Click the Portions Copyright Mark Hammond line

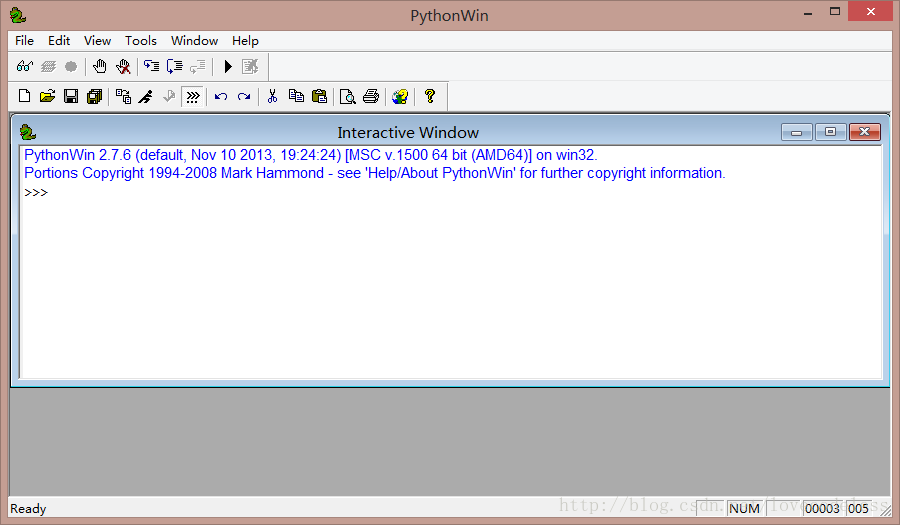point(374,173)
